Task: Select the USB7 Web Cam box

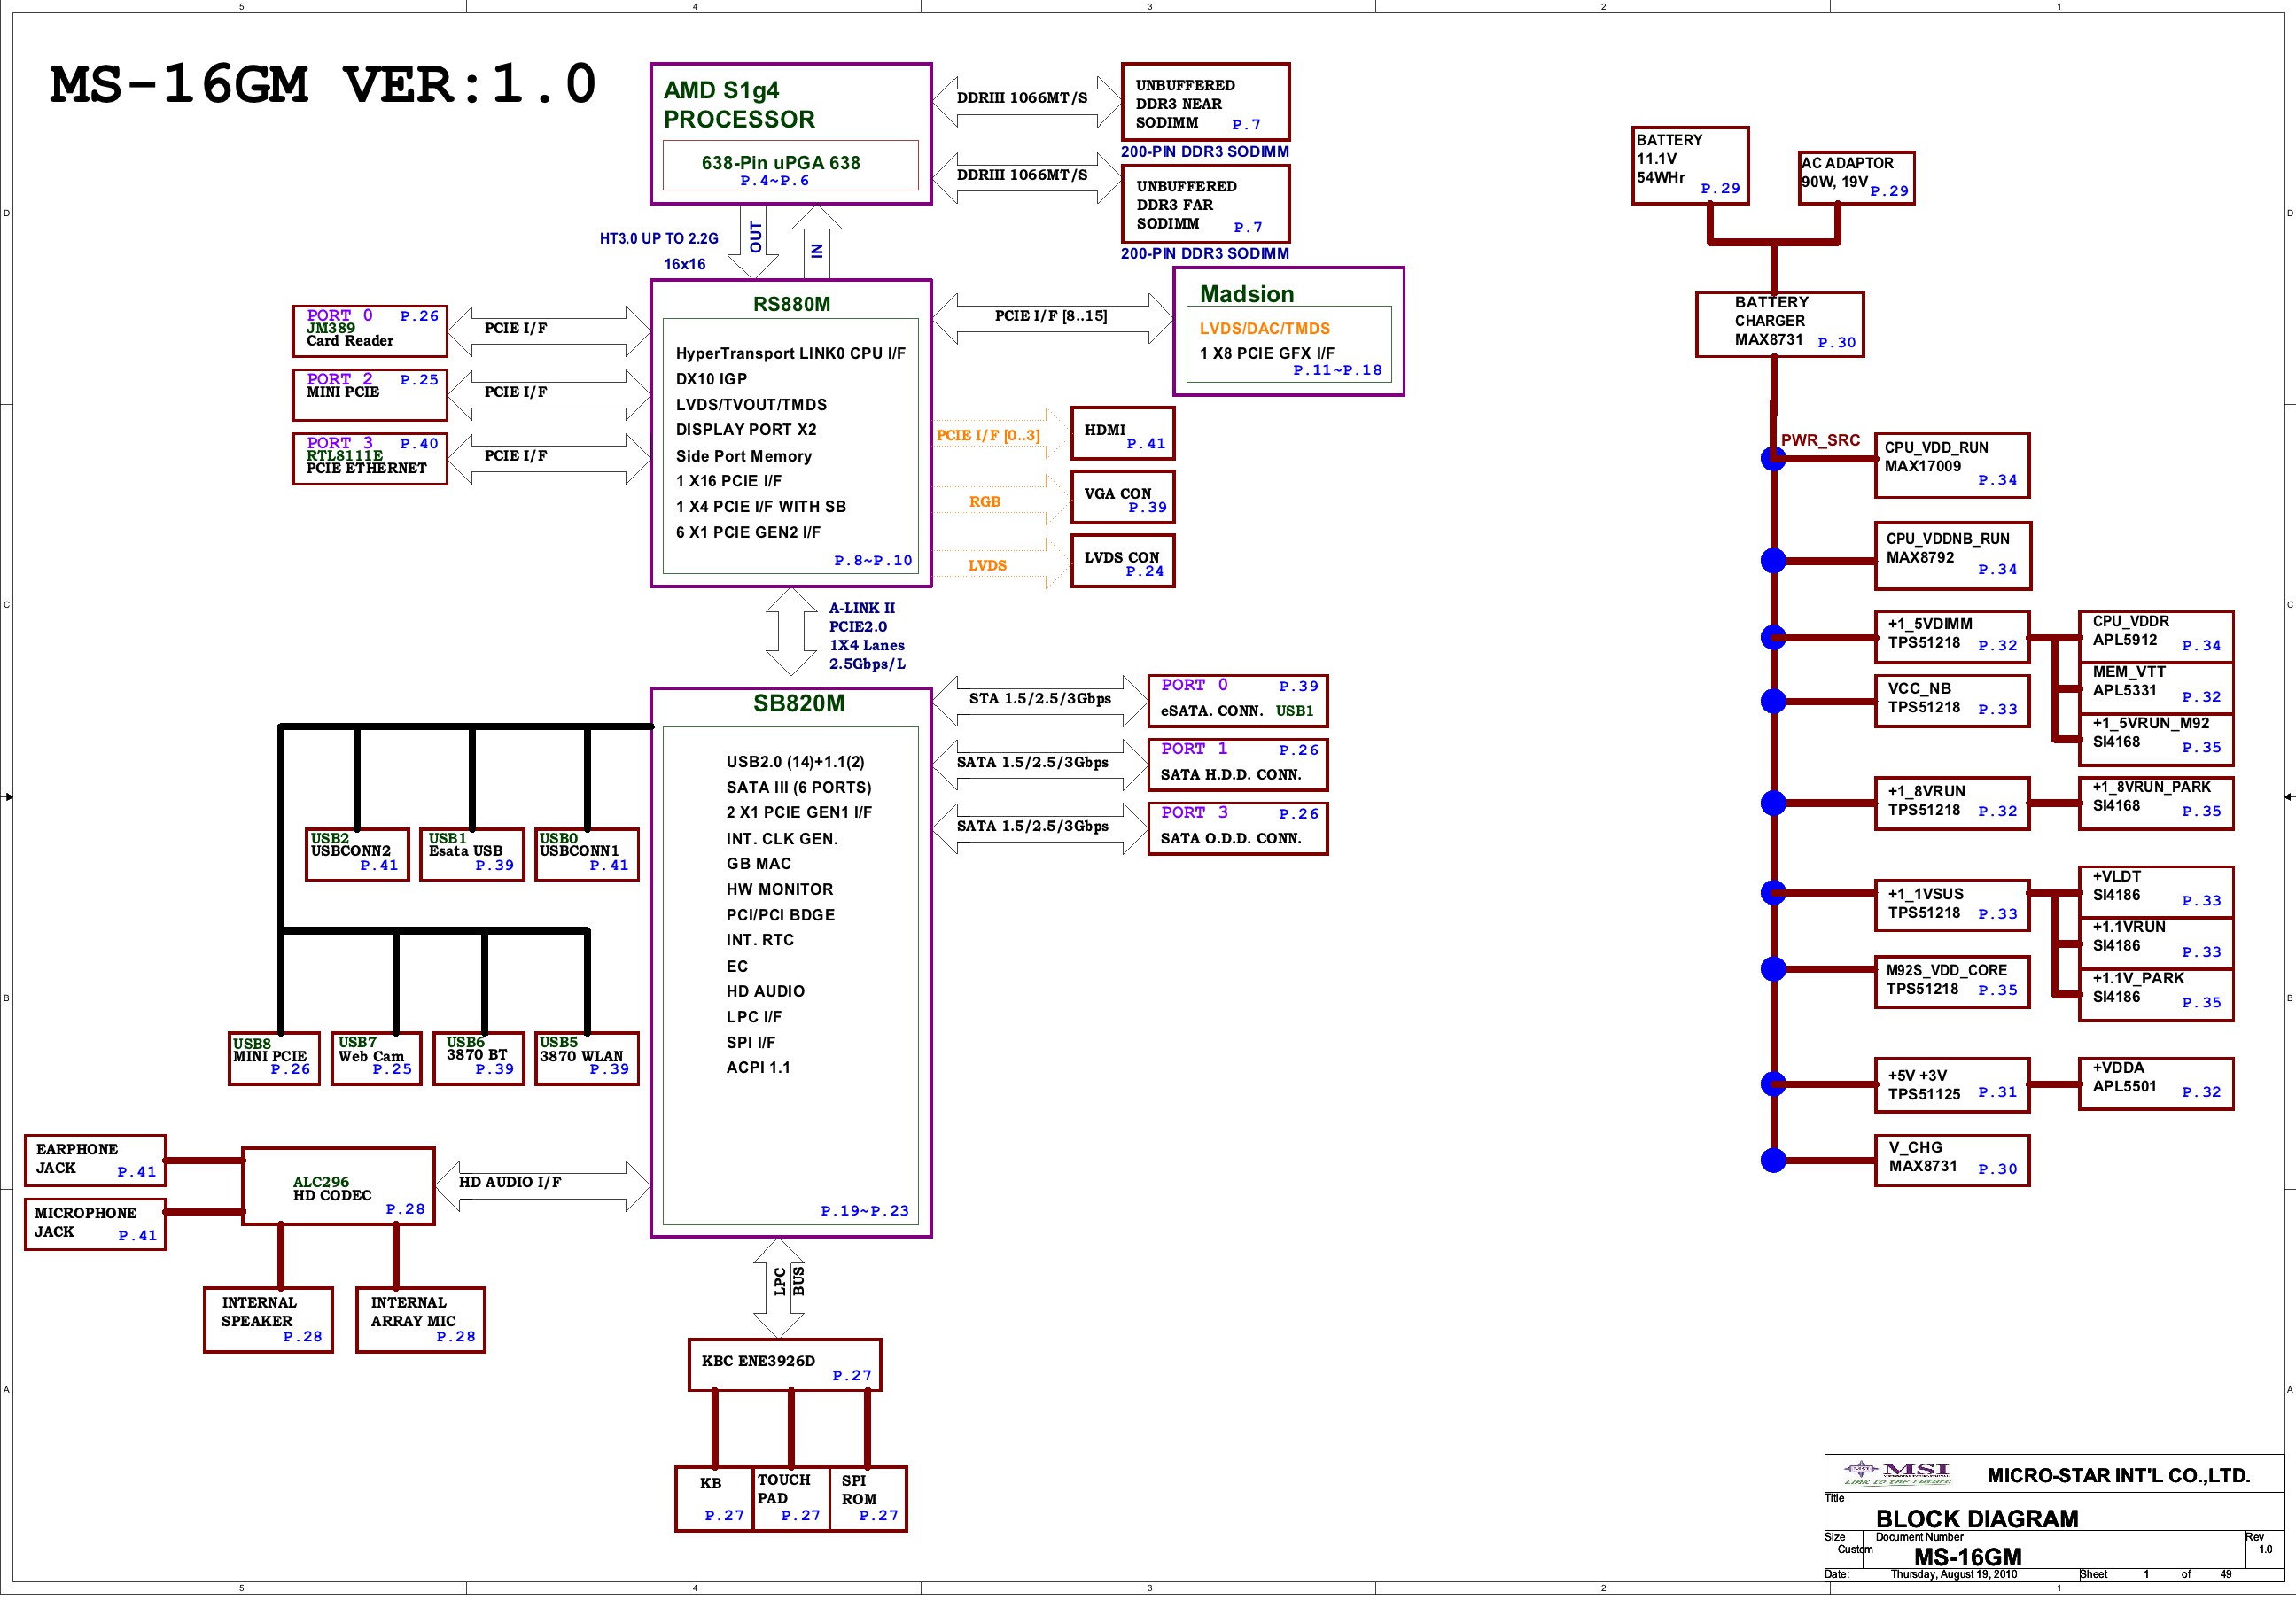Action: (376, 1059)
